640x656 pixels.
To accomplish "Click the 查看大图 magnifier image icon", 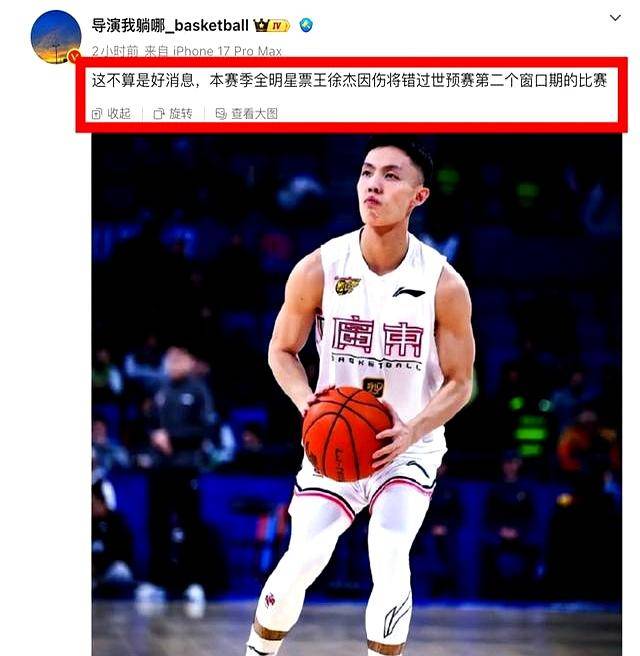I will (220, 114).
